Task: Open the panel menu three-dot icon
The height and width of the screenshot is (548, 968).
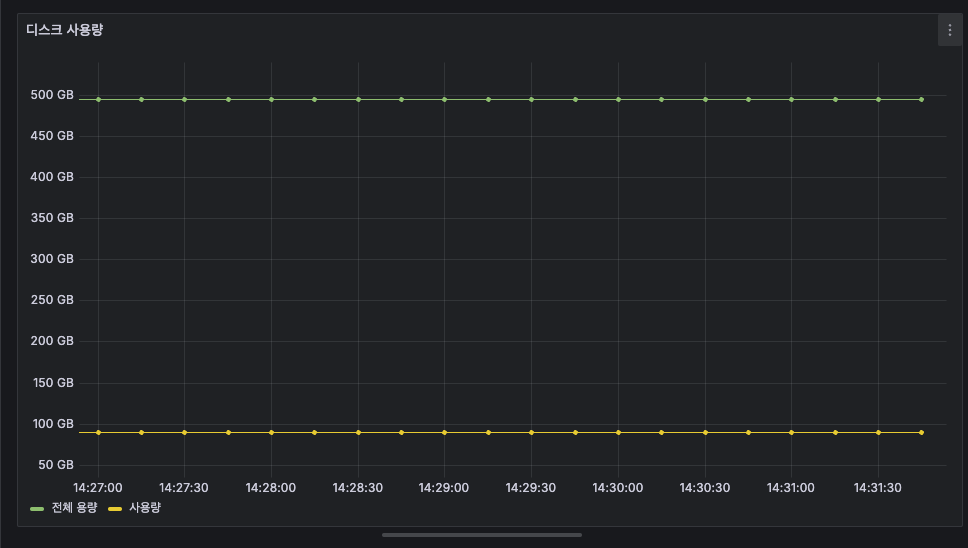Action: (949, 30)
